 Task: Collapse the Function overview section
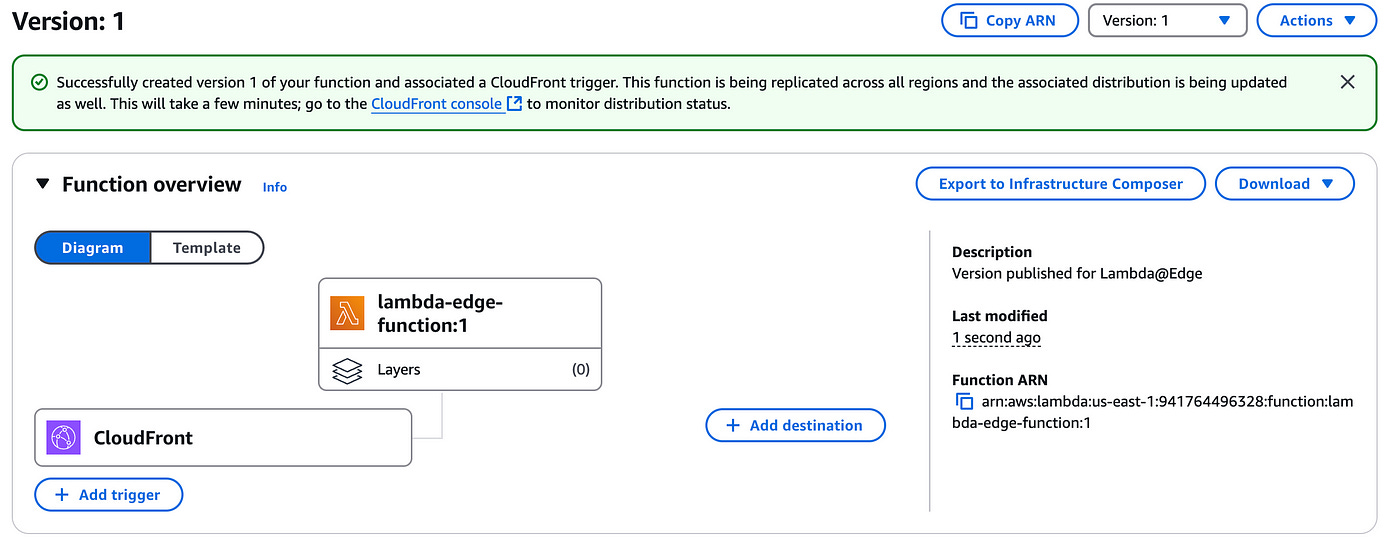coord(42,184)
